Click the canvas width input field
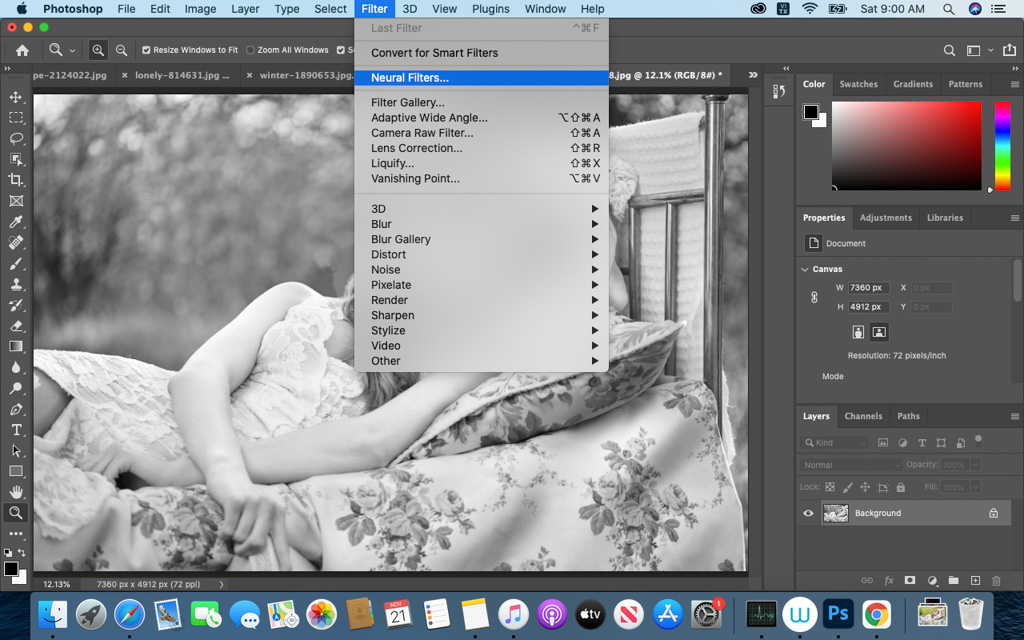The image size is (1024, 640). 870,288
